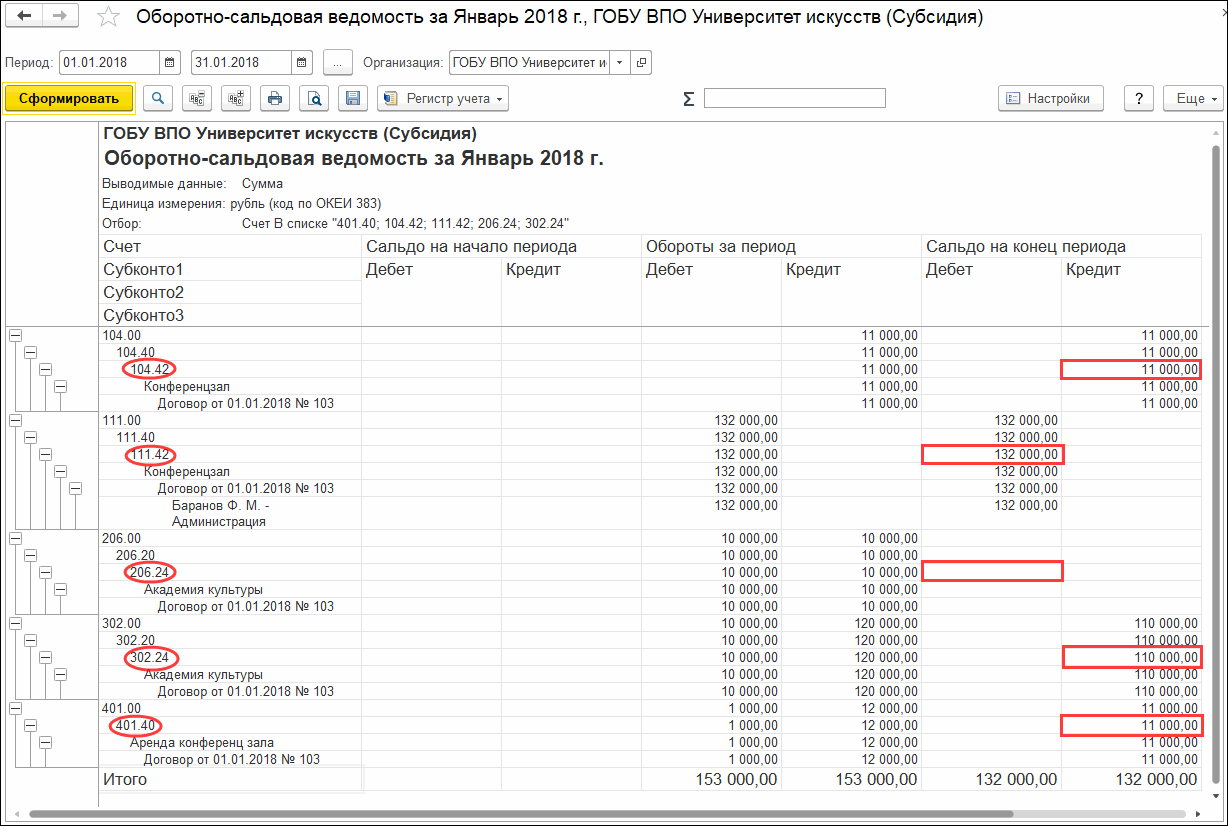Open print preview icon
Viewport: 1228px width, 826px height.
315,98
